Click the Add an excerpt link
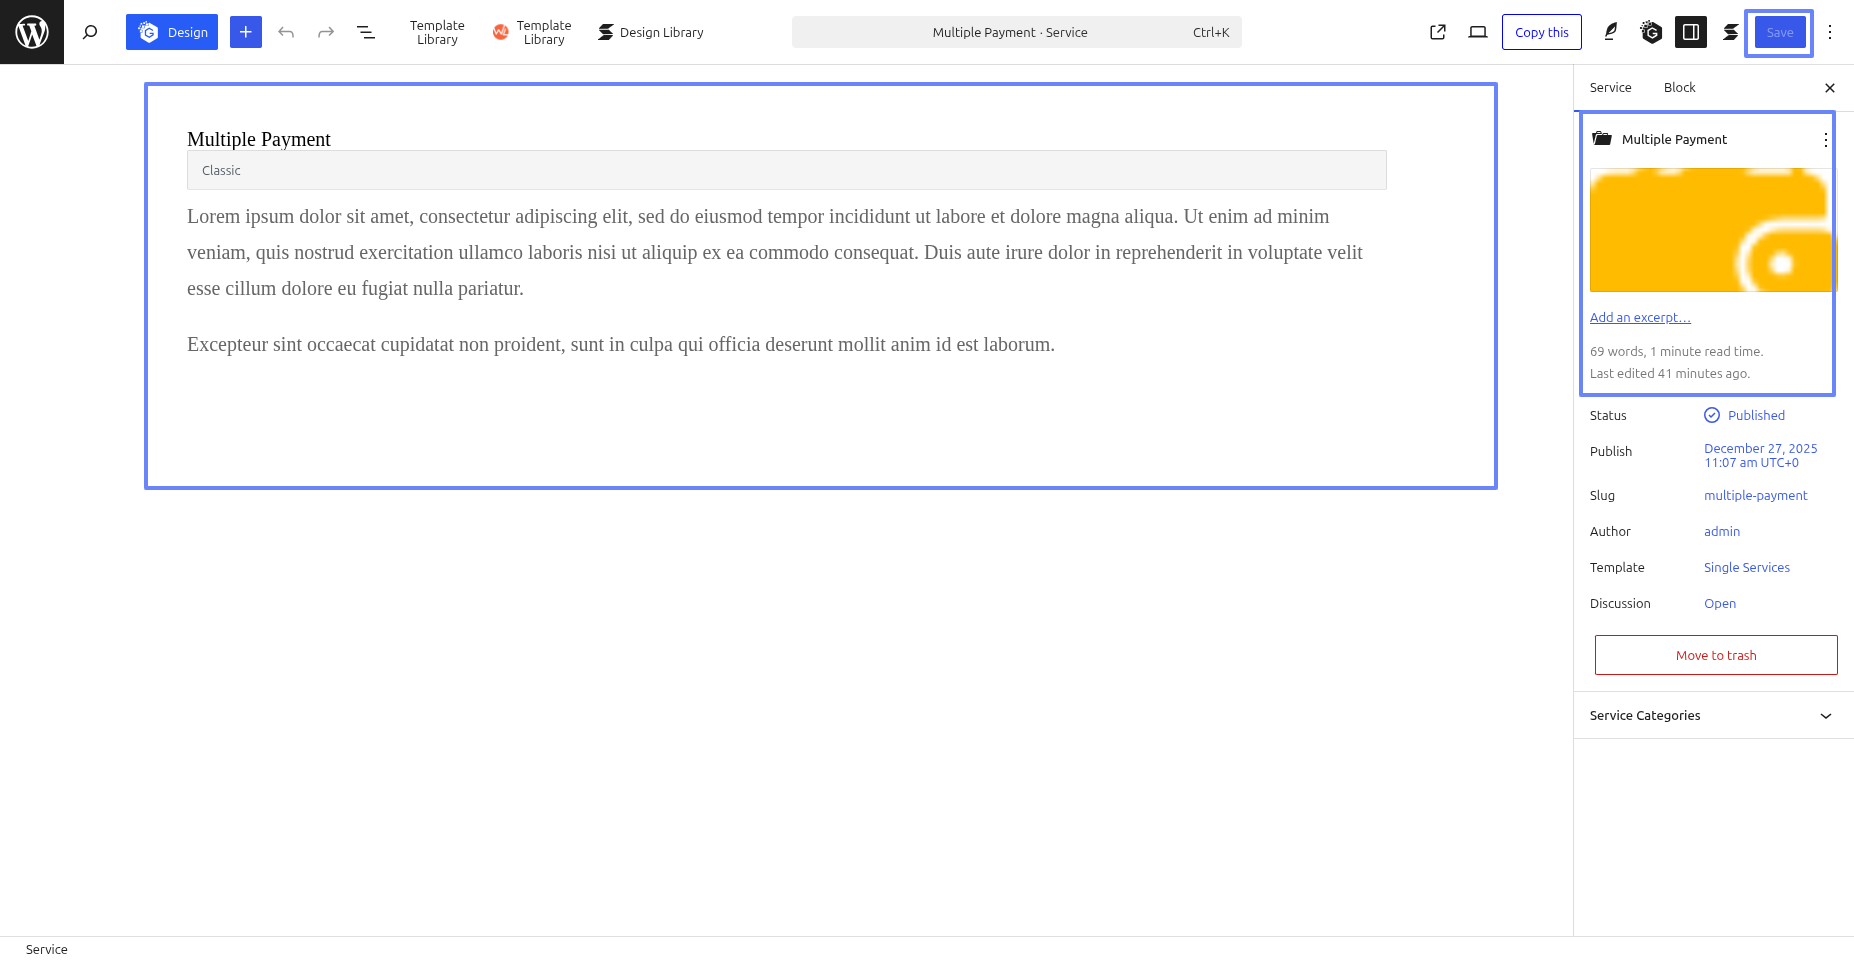Image resolution: width=1854 pixels, height=961 pixels. click(1640, 318)
